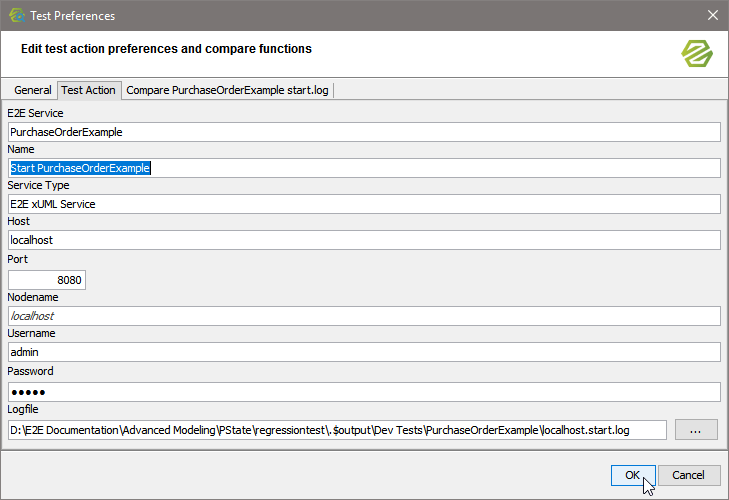Focus the Name text field

pyautogui.click(x=364, y=168)
